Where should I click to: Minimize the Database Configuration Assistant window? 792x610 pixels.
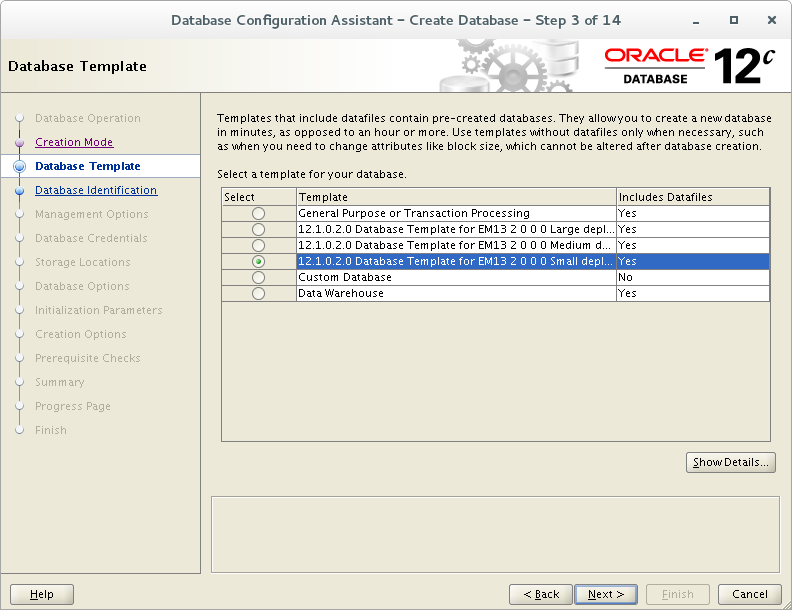[696, 21]
